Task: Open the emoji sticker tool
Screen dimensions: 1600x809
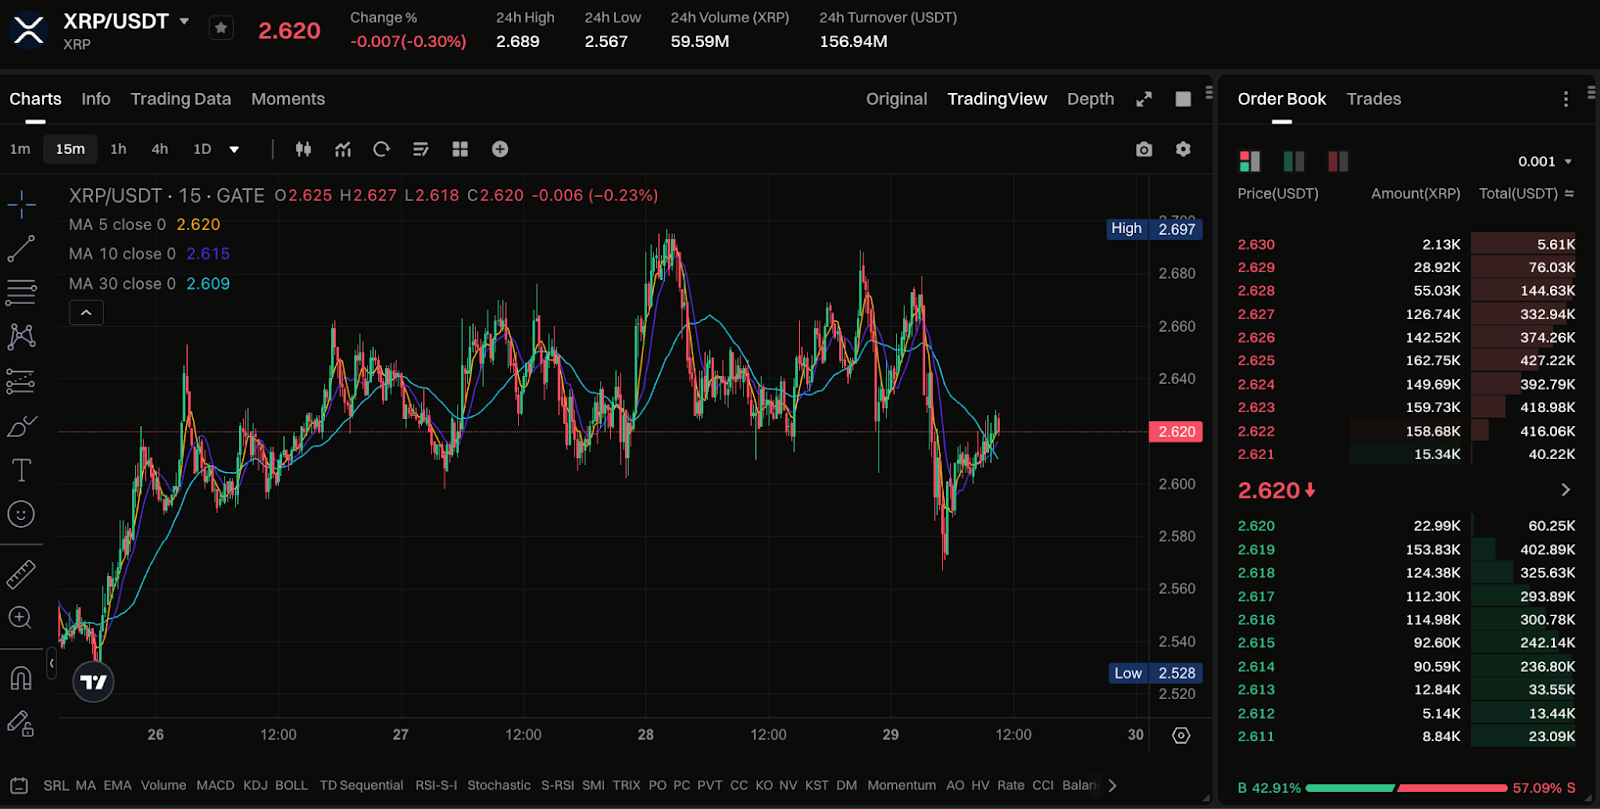Action: click(x=21, y=514)
